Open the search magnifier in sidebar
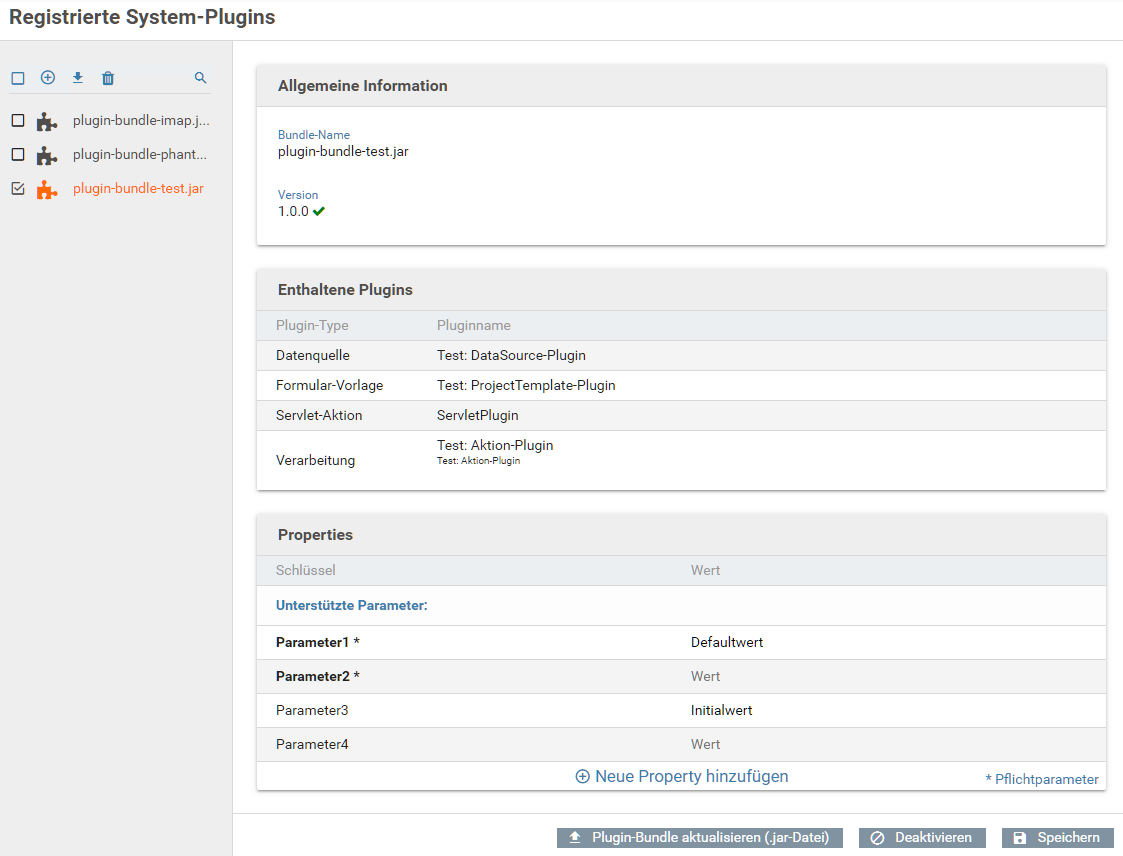This screenshot has height=856, width=1123. tap(200, 78)
